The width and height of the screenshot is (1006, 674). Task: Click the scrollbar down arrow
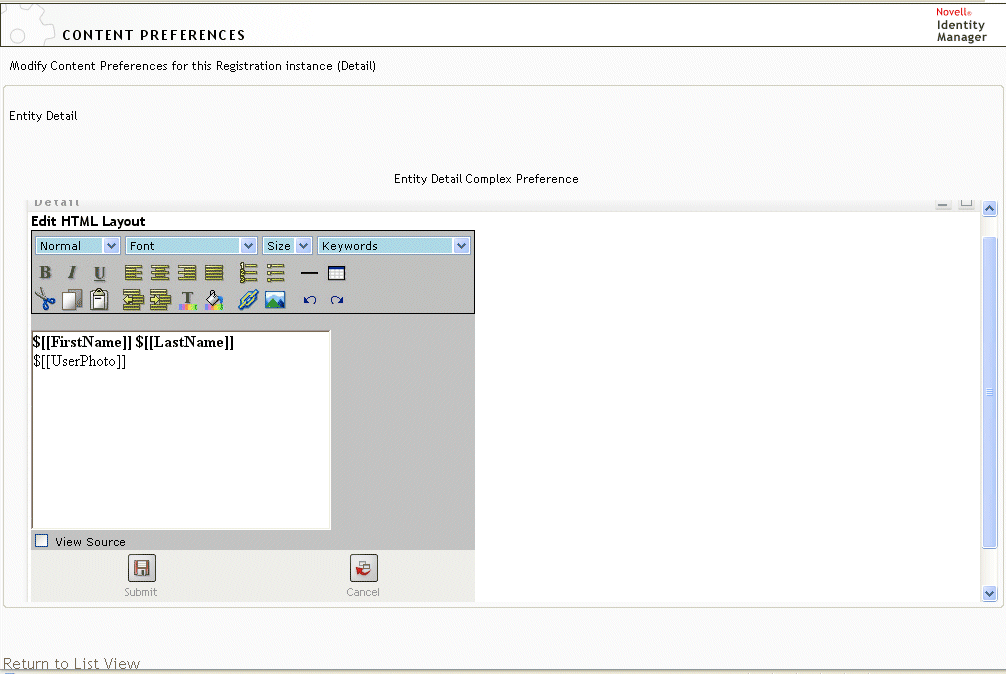point(989,594)
